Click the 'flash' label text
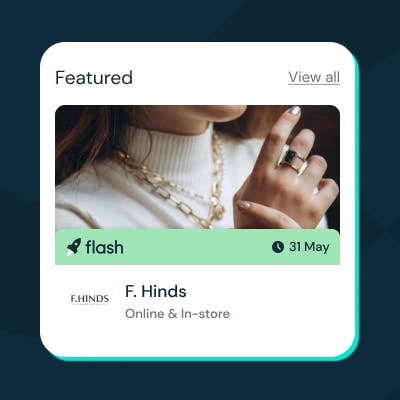This screenshot has height=400, width=400. (x=104, y=247)
